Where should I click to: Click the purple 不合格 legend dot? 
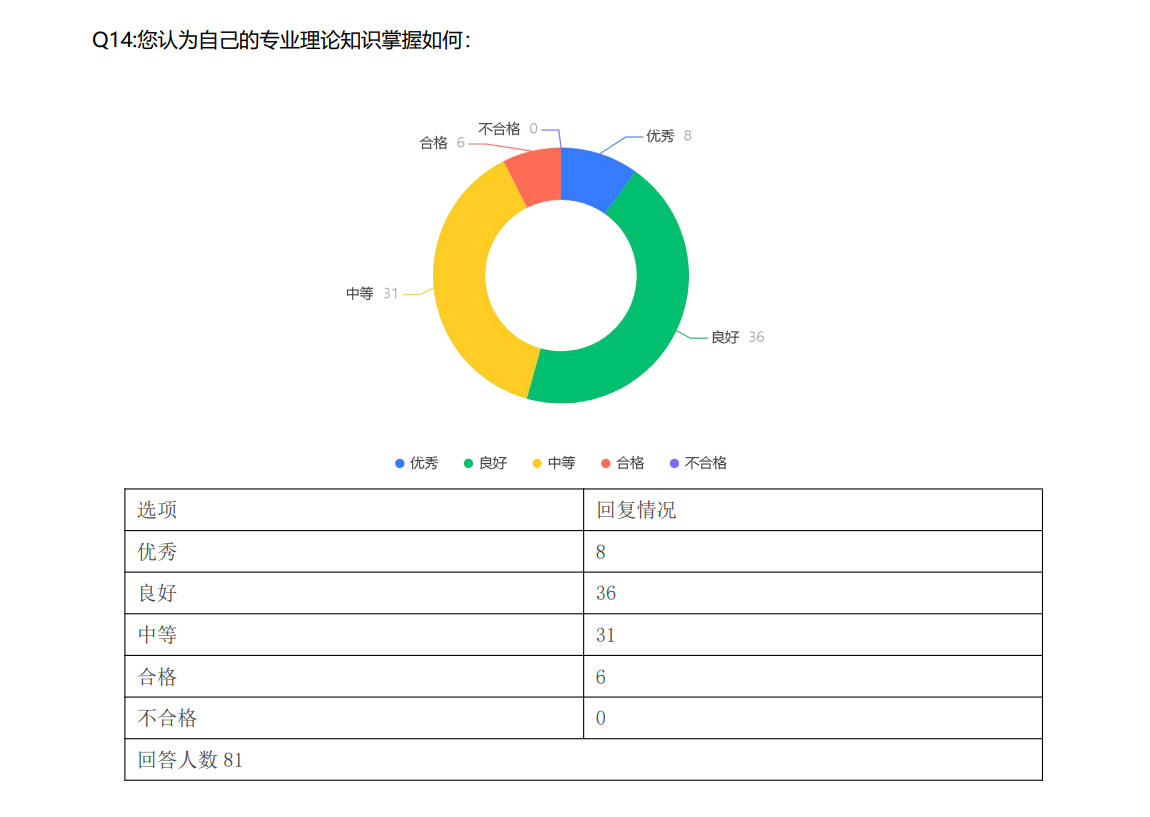point(674,463)
